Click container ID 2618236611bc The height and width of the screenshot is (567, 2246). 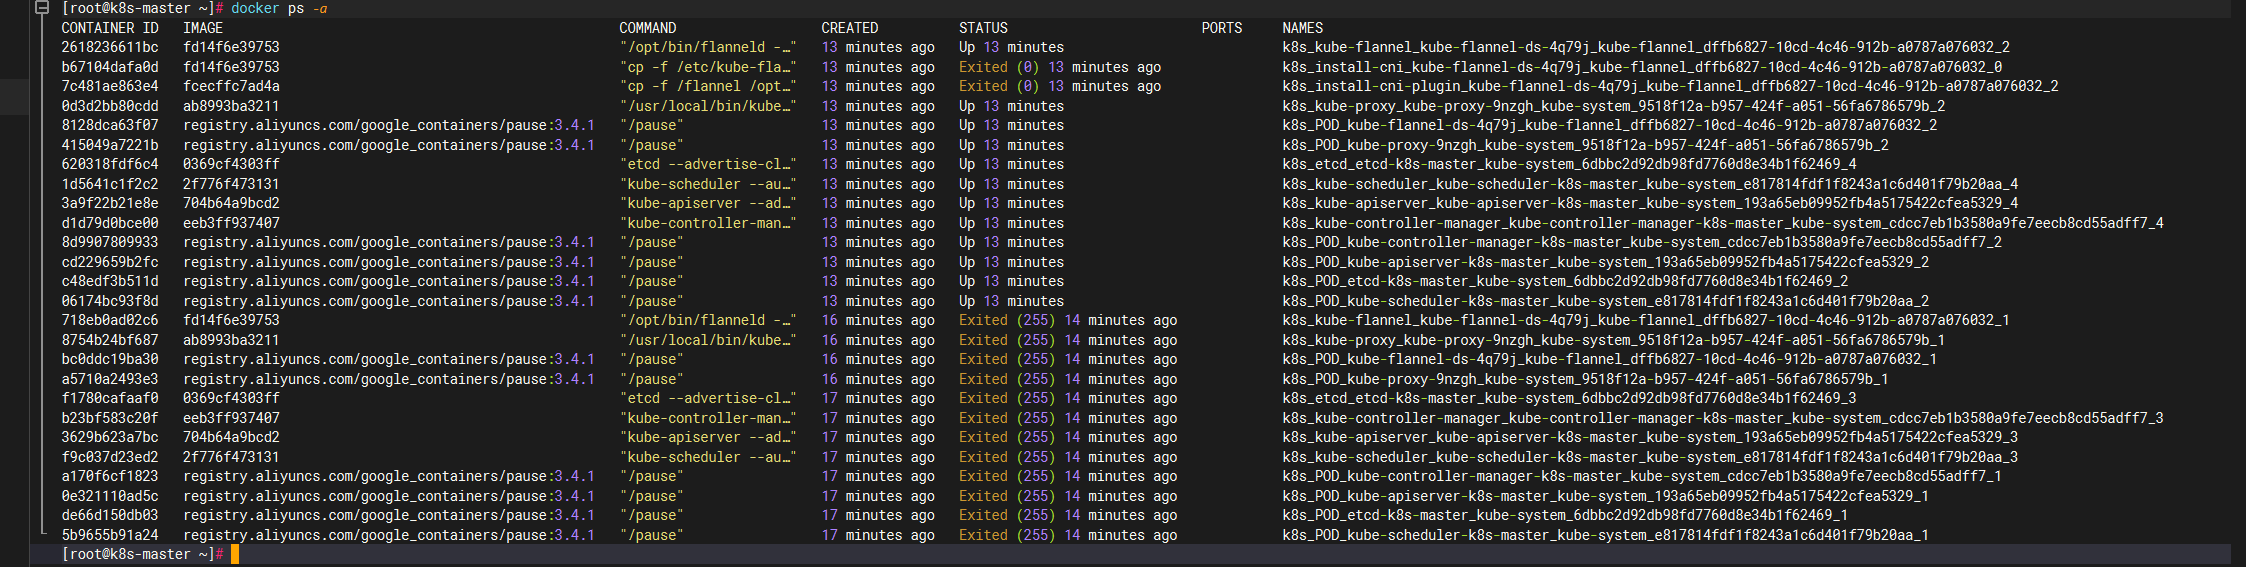coord(110,47)
